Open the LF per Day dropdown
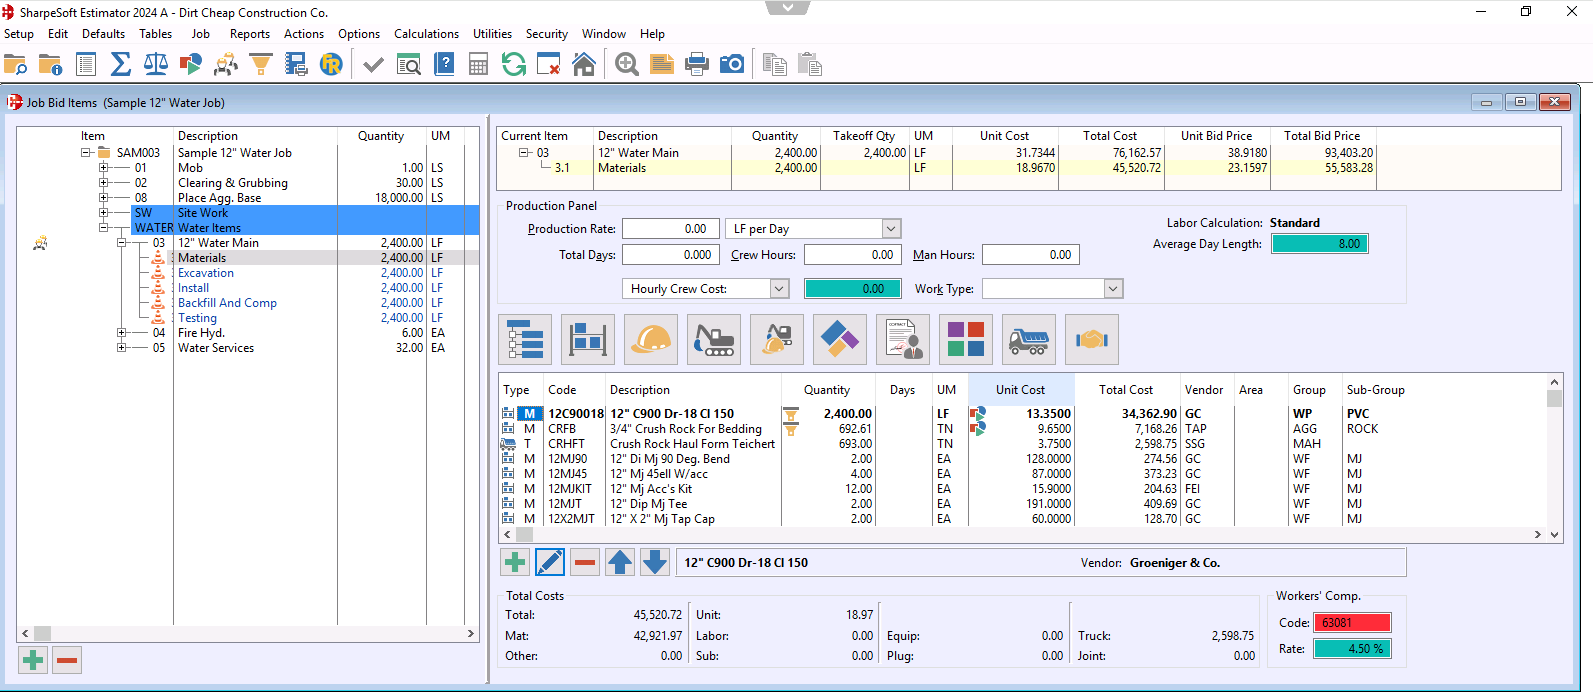 pos(891,229)
